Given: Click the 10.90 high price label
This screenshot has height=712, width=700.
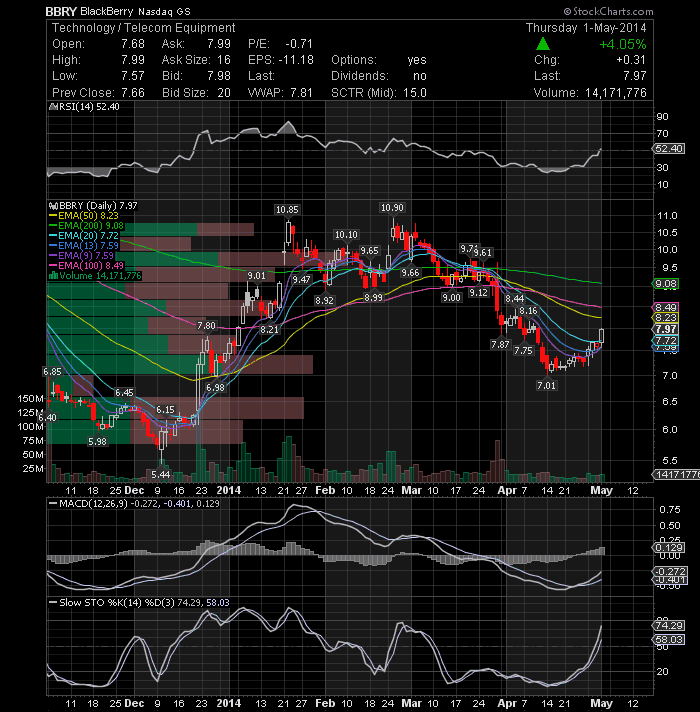Looking at the screenshot, I should [x=392, y=208].
